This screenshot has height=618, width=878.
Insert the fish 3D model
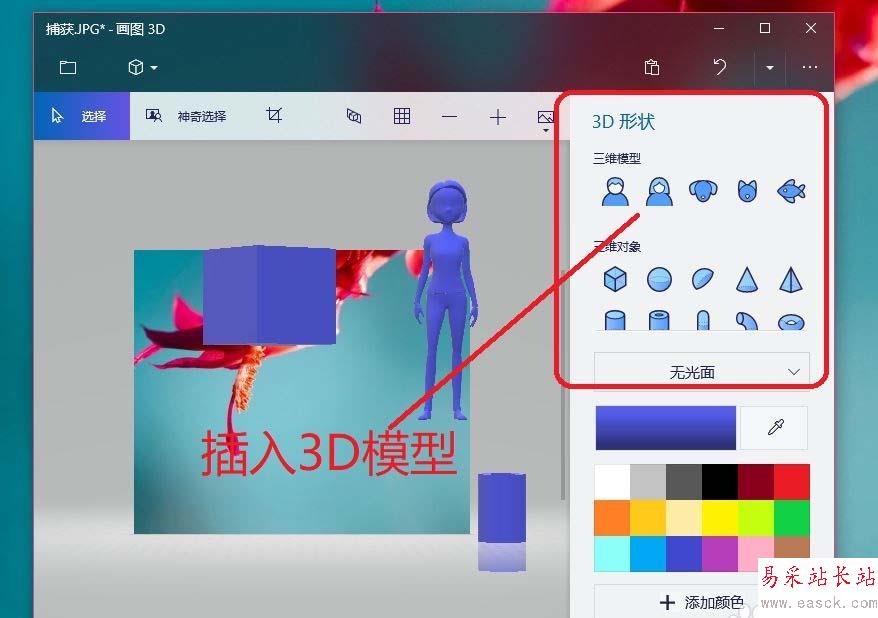[791, 191]
